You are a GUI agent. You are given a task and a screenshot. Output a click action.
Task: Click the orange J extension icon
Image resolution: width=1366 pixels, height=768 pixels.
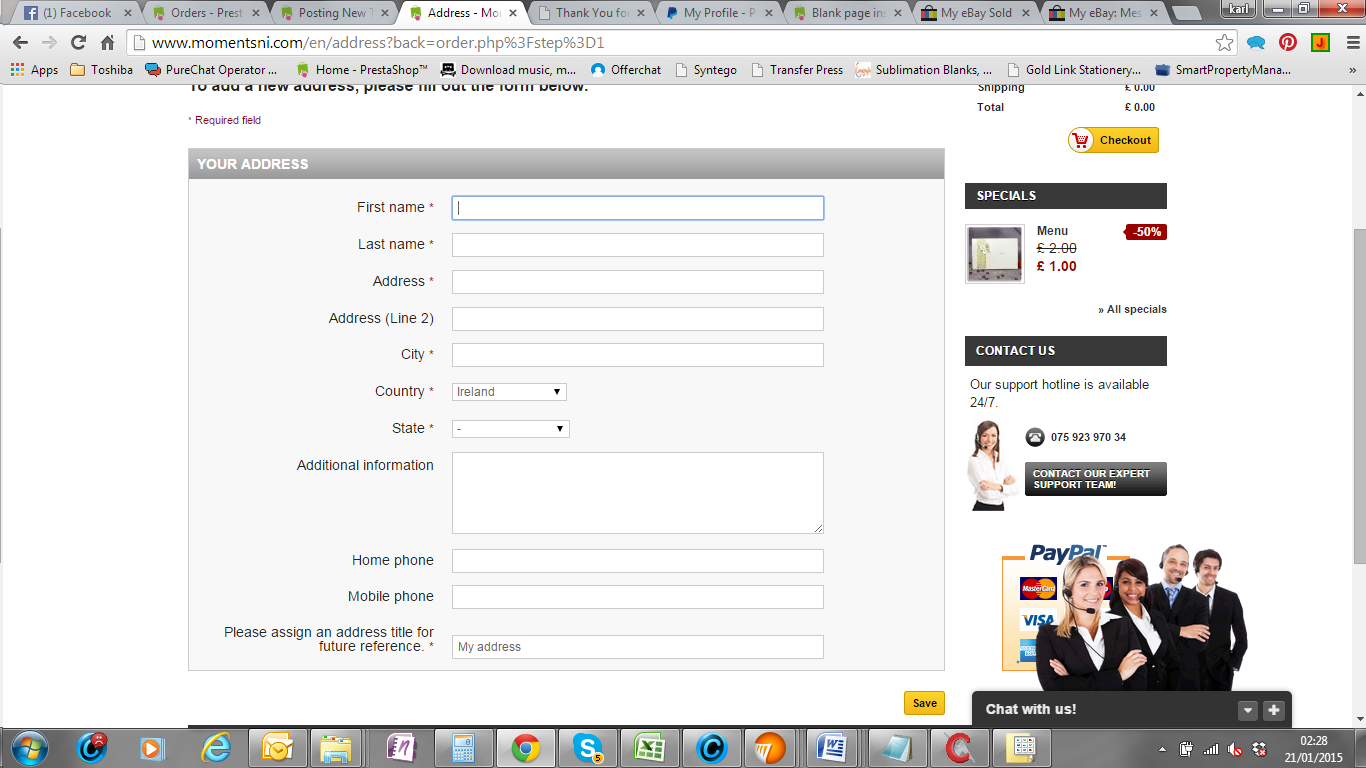[x=1320, y=43]
